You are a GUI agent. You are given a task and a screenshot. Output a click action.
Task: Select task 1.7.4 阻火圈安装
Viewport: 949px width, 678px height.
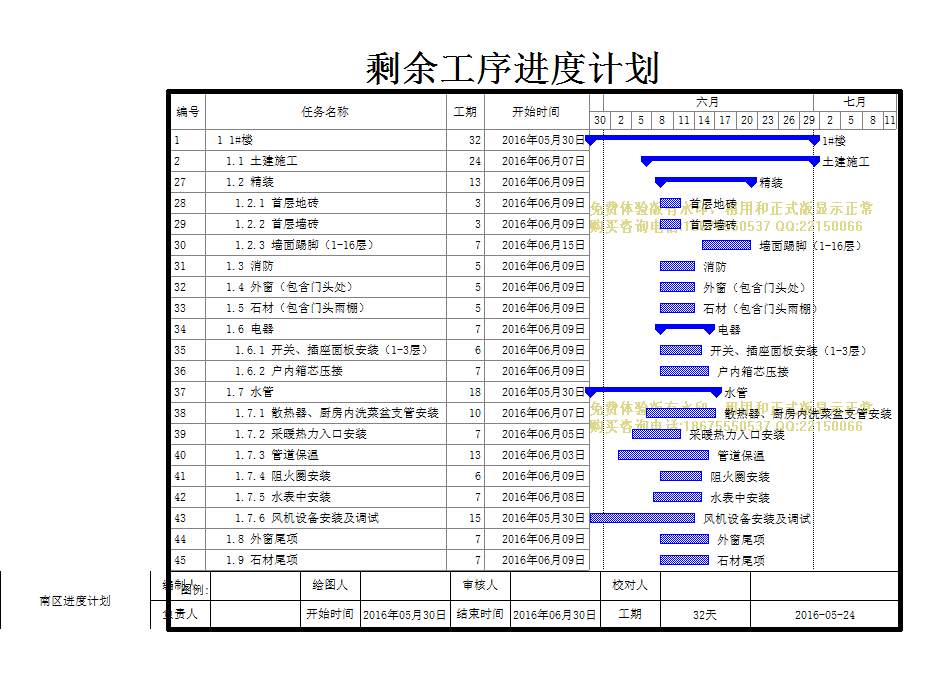point(379,476)
